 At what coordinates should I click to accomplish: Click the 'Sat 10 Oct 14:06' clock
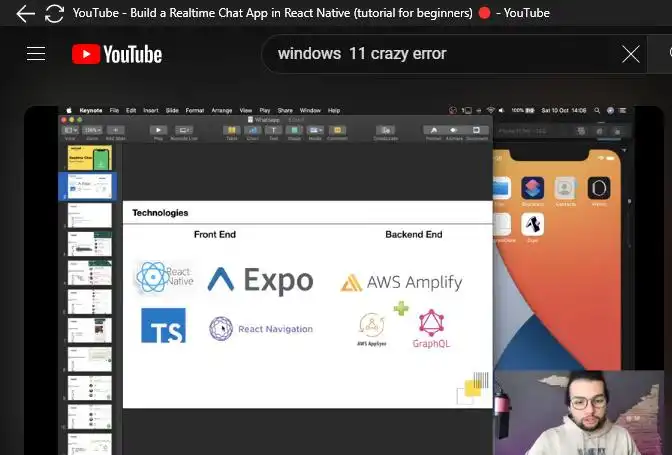pos(564,111)
